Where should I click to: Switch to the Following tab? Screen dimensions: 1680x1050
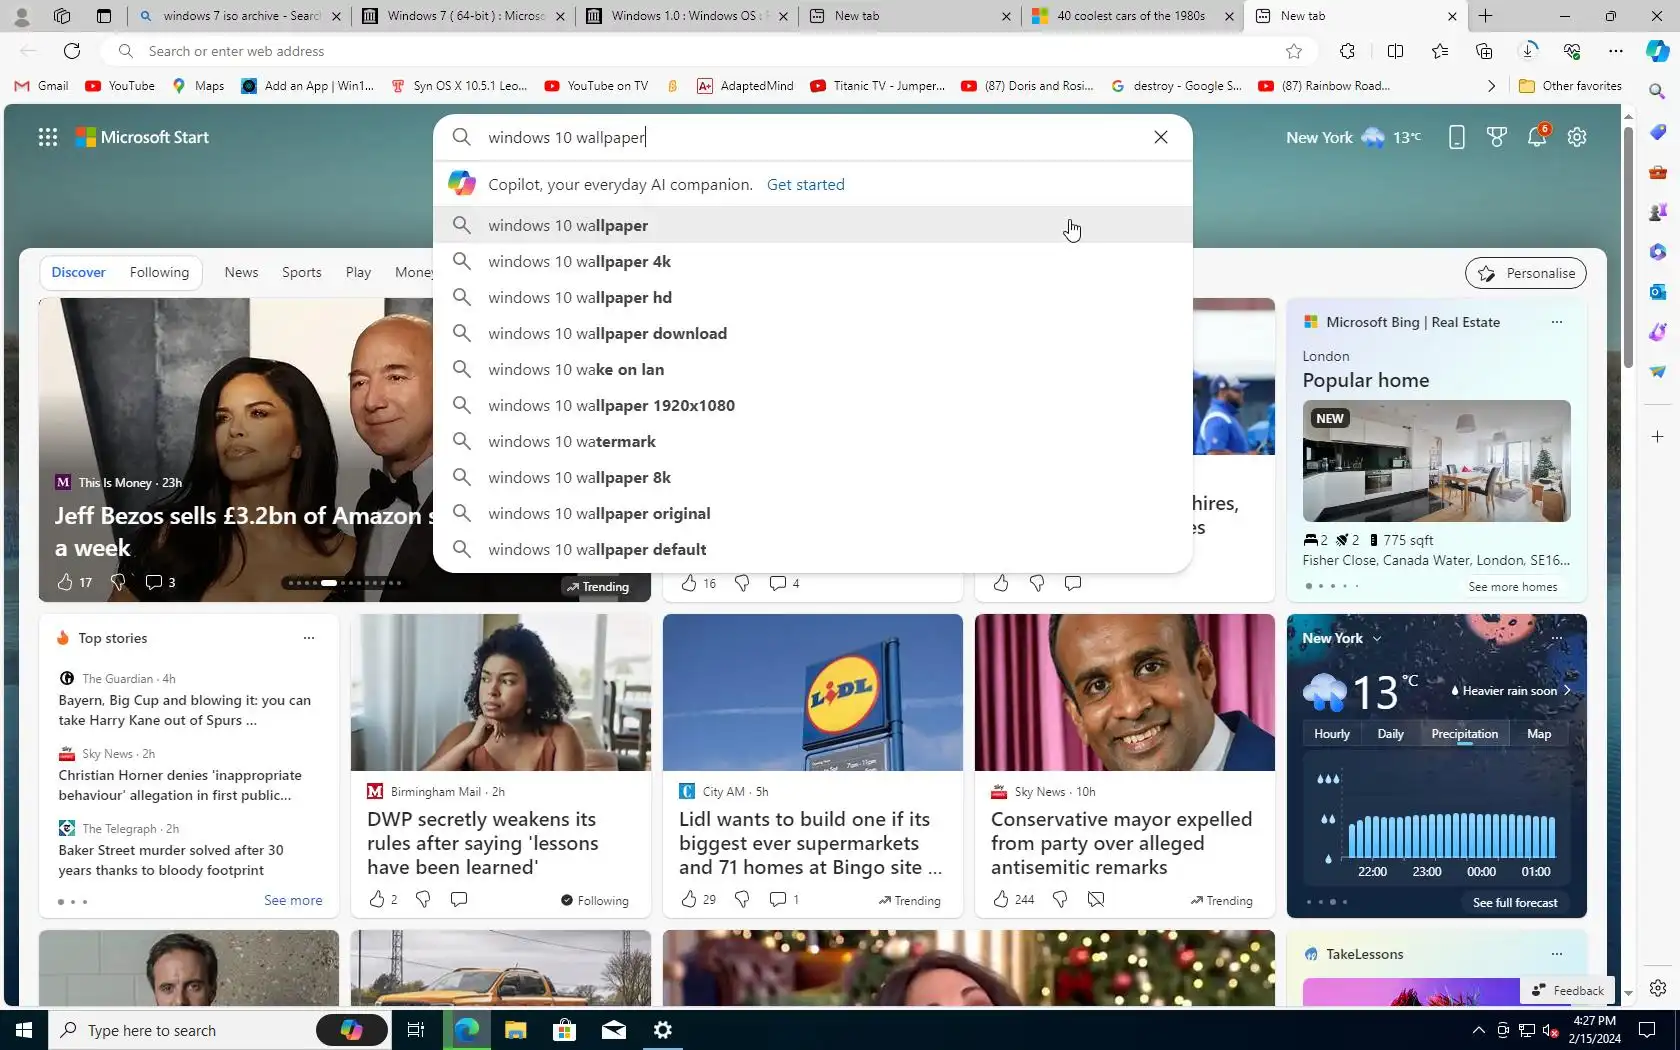159,272
